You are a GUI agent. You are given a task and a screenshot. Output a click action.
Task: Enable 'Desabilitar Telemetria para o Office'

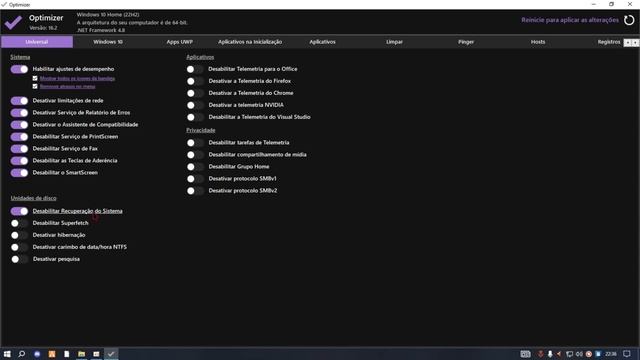click(195, 69)
